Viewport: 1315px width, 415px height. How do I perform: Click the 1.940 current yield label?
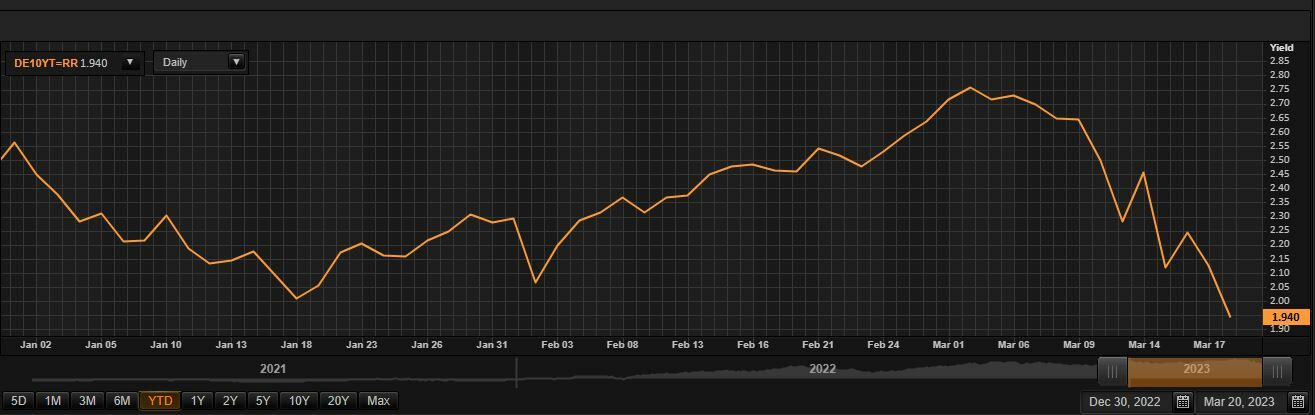pos(1285,317)
